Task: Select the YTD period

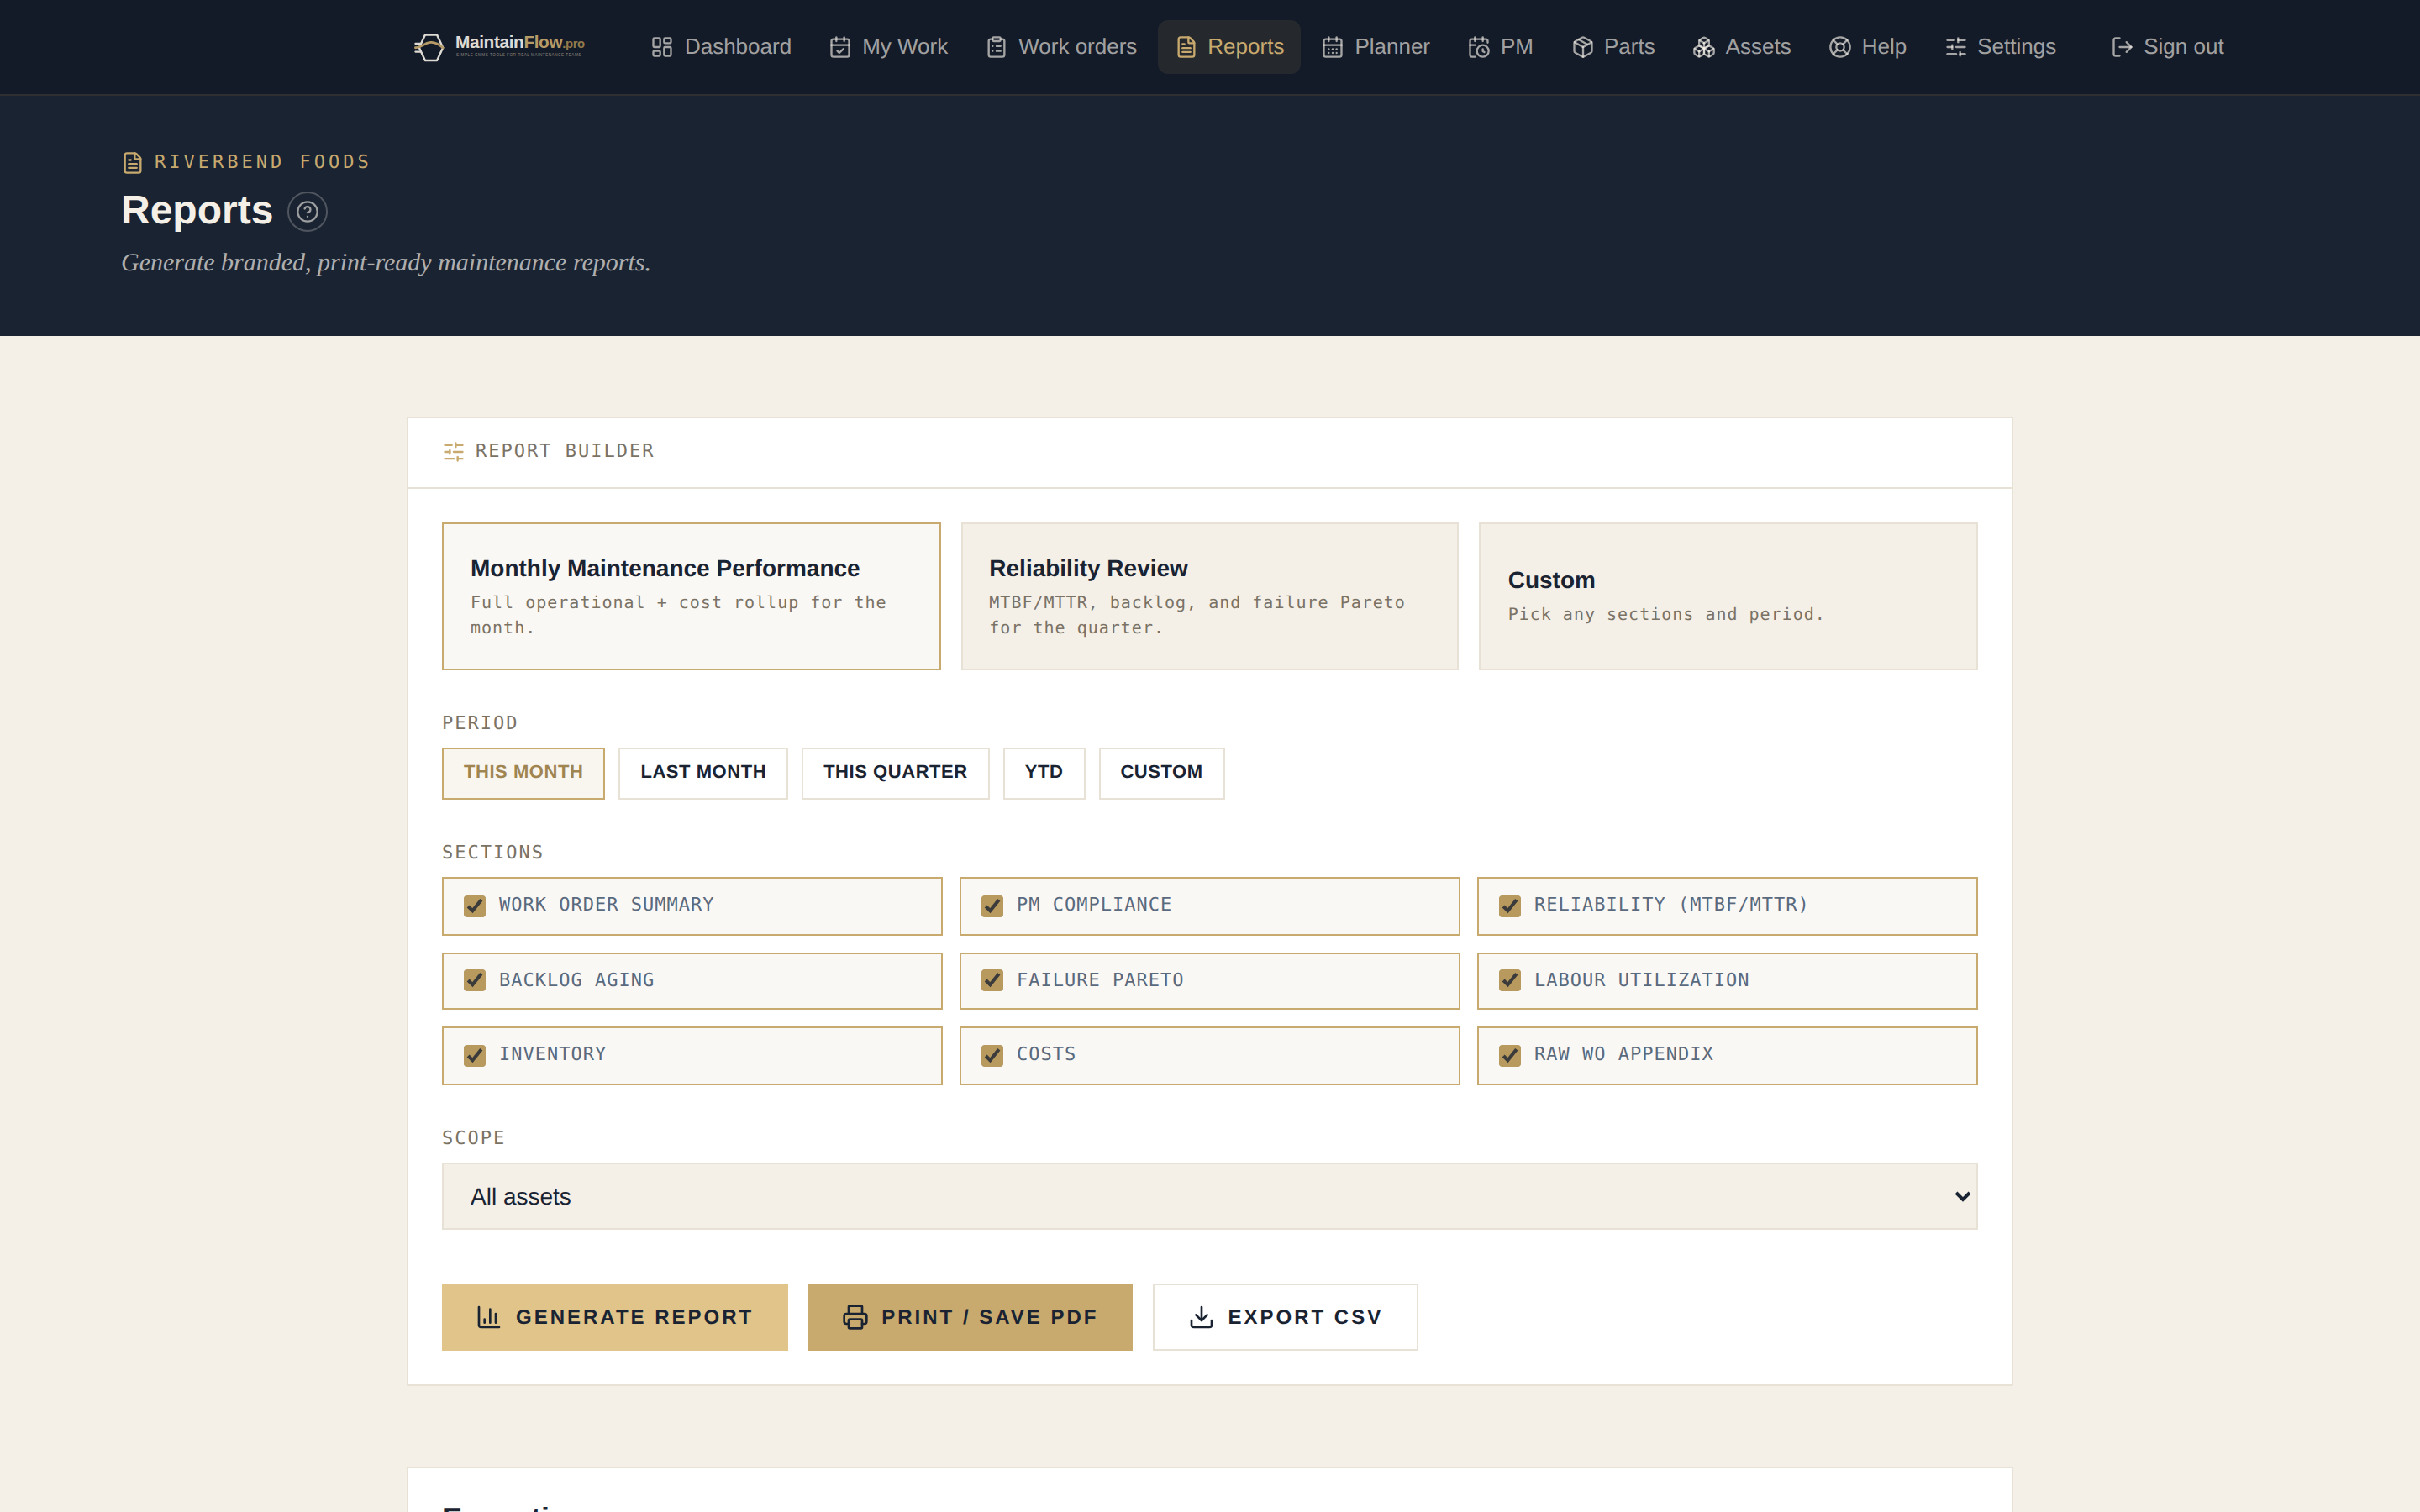Action: click(x=1043, y=772)
